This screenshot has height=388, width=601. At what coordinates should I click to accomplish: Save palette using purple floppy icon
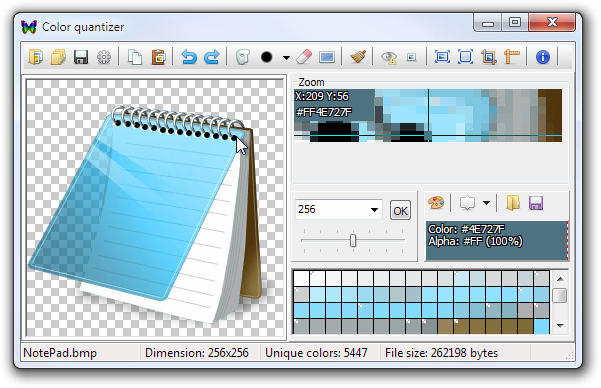536,203
